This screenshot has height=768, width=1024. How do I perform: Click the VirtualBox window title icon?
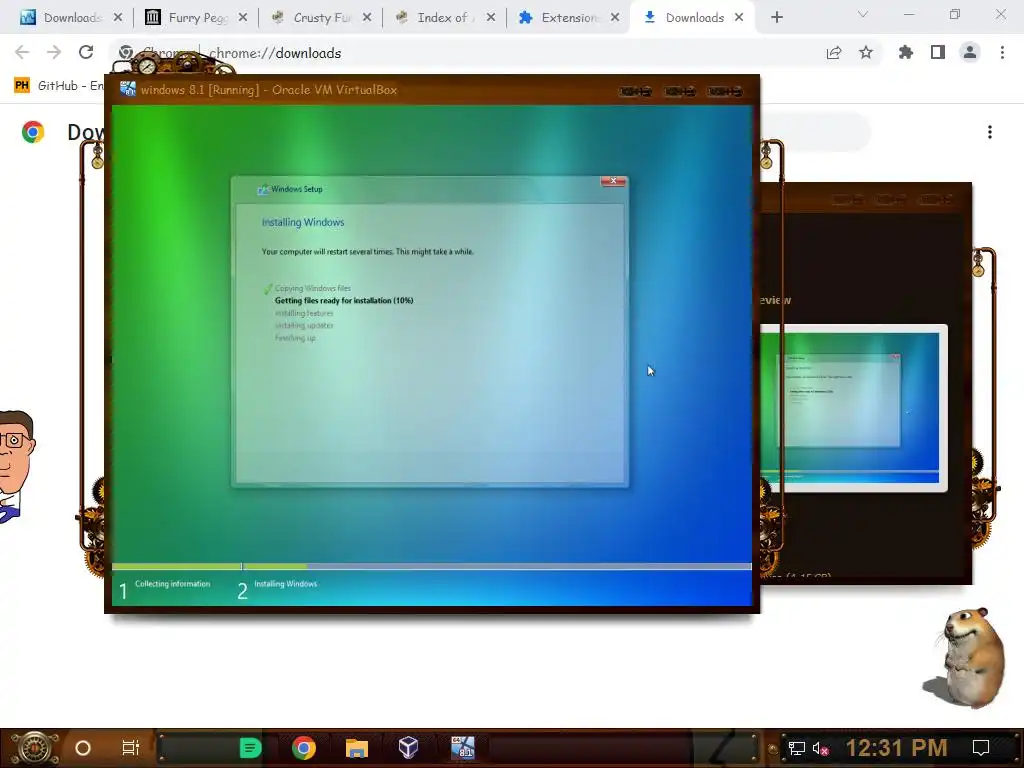click(x=128, y=89)
